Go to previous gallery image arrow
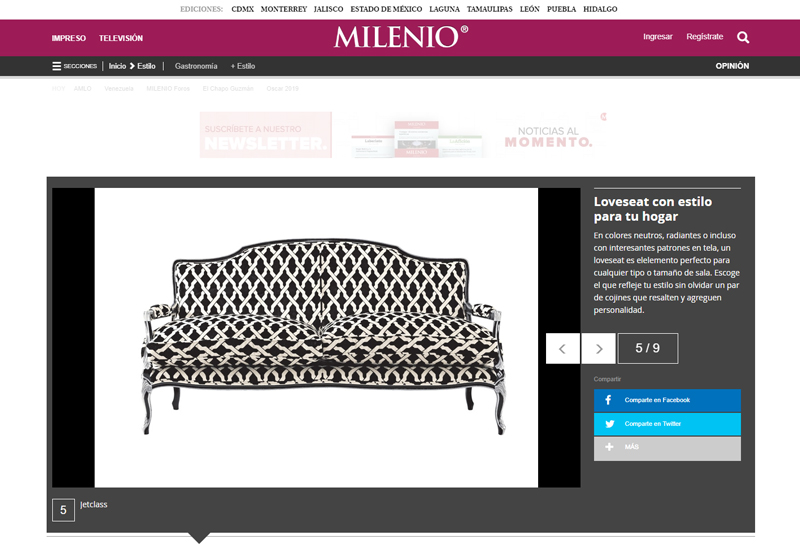Viewport: 800px width, 546px height. click(563, 349)
